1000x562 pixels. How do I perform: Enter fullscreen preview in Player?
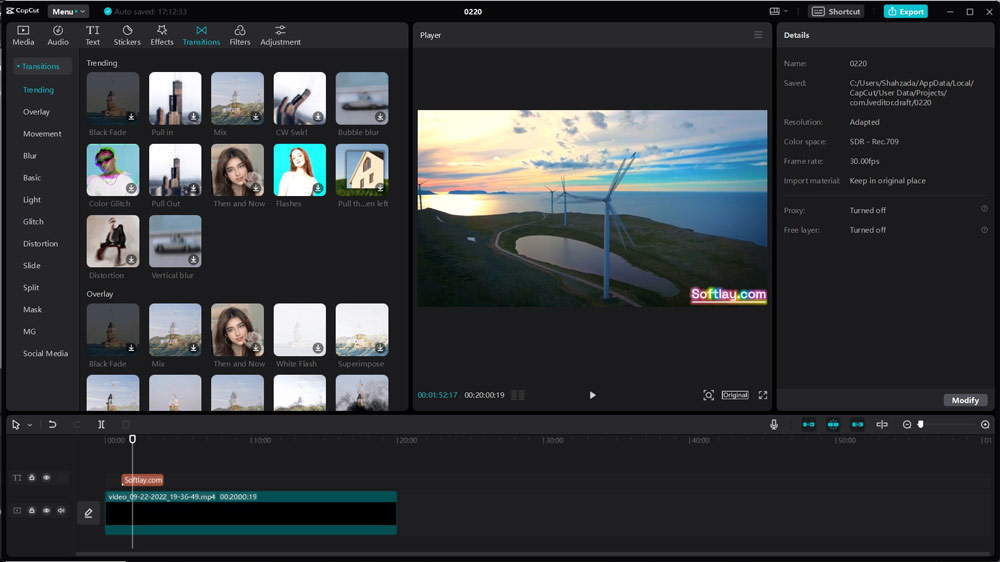(x=763, y=395)
